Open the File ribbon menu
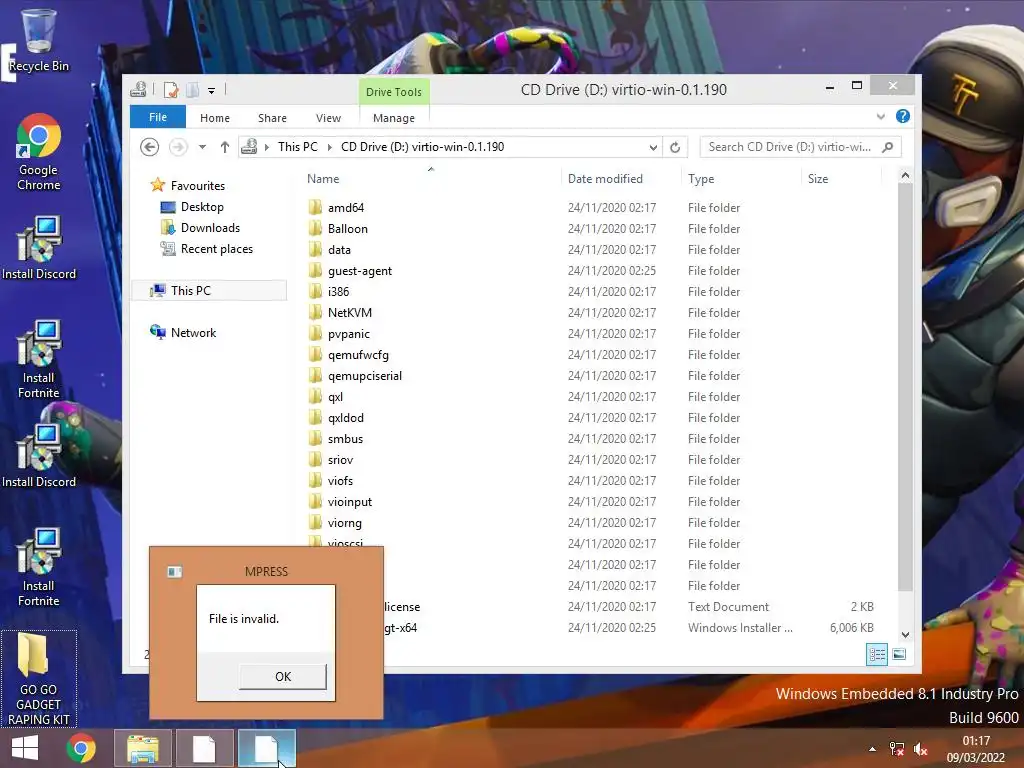Screen dimensions: 1024x768 coord(158,117)
